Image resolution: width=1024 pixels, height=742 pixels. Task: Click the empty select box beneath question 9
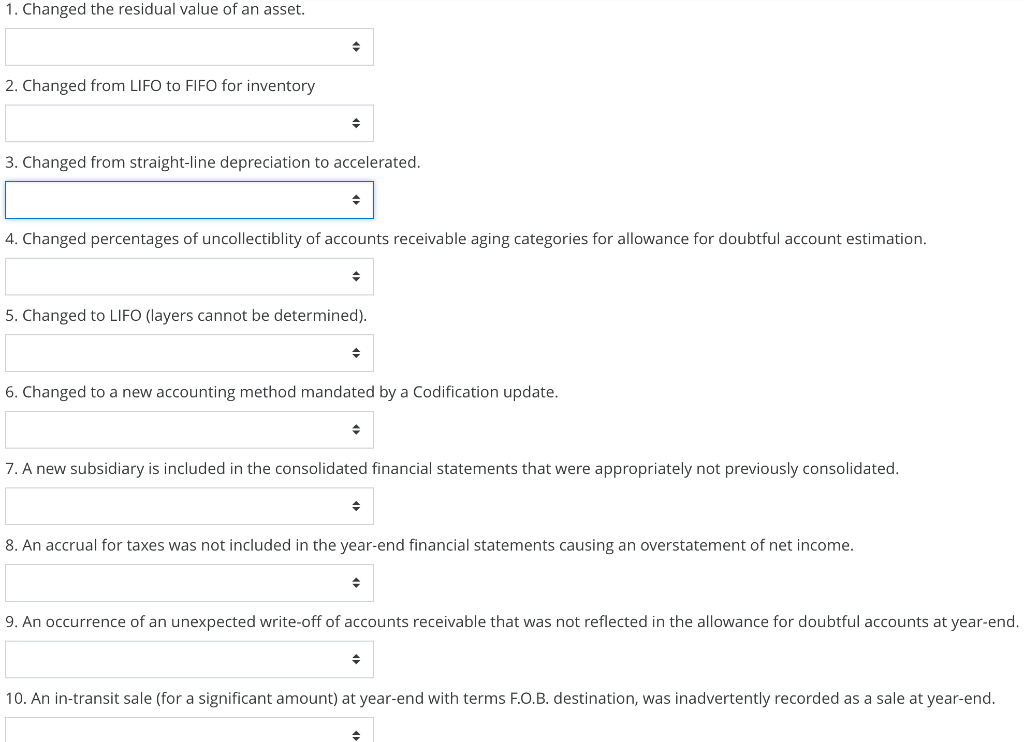point(150,658)
